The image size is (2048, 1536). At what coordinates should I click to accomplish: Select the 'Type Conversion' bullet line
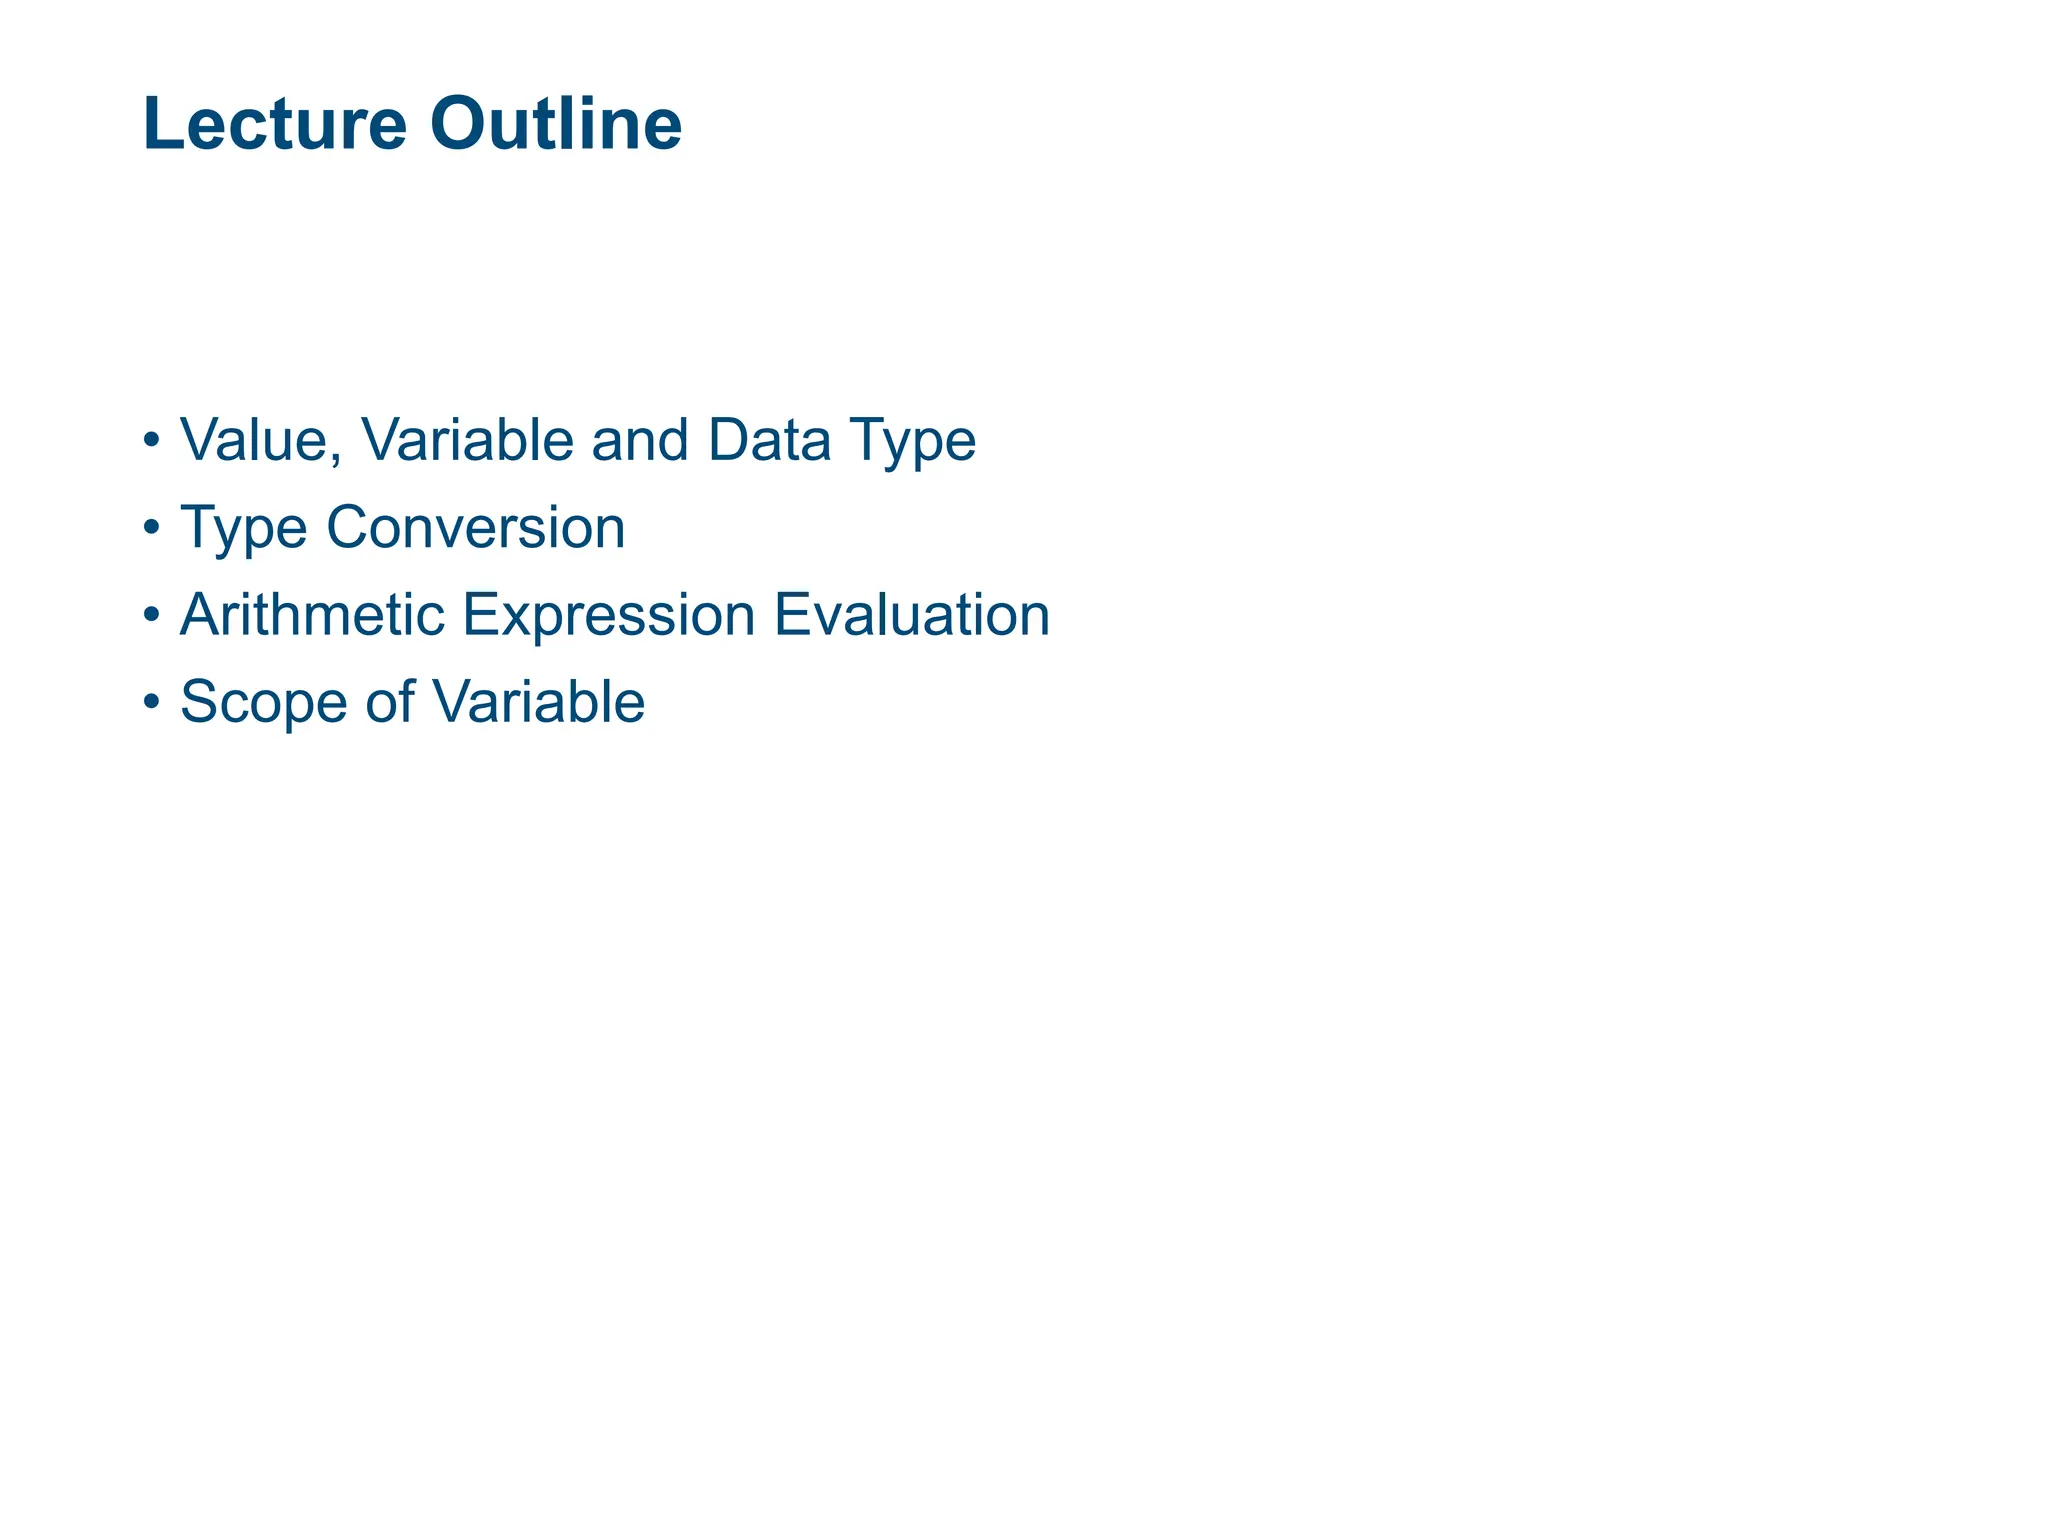(x=402, y=527)
